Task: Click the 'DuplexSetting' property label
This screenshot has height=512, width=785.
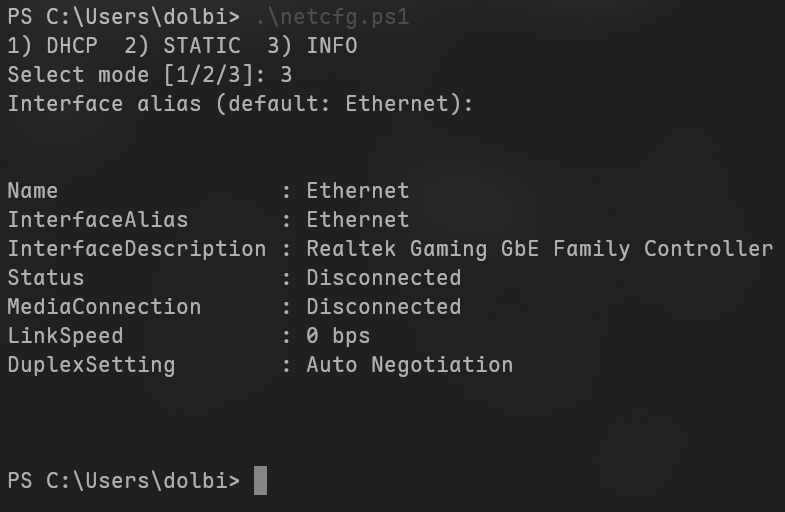Action: [x=91, y=365]
